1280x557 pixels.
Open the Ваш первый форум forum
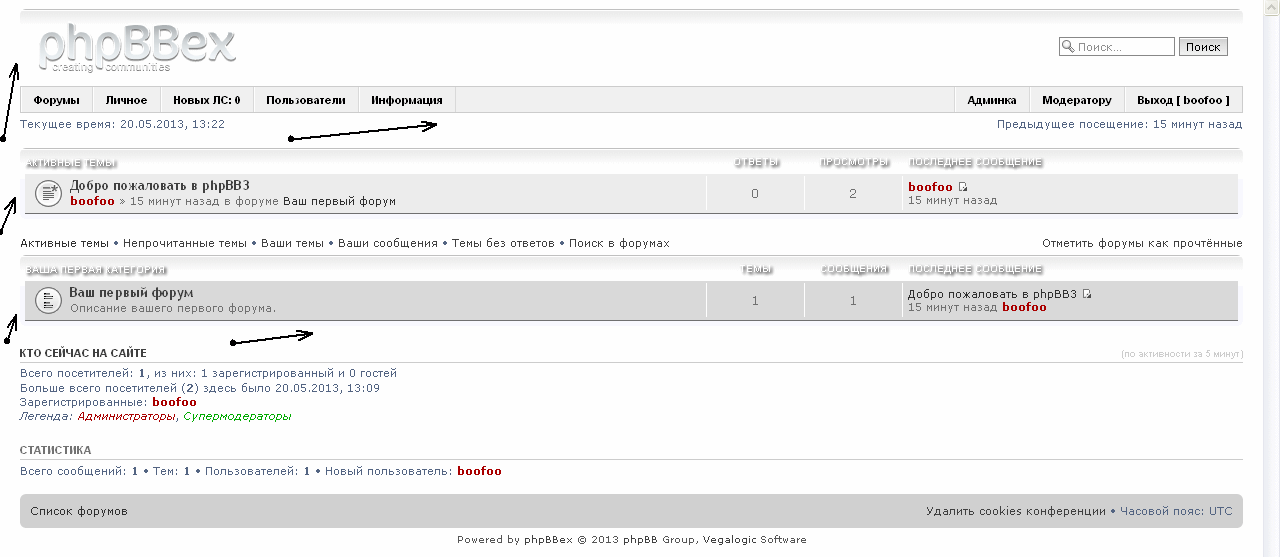click(131, 293)
